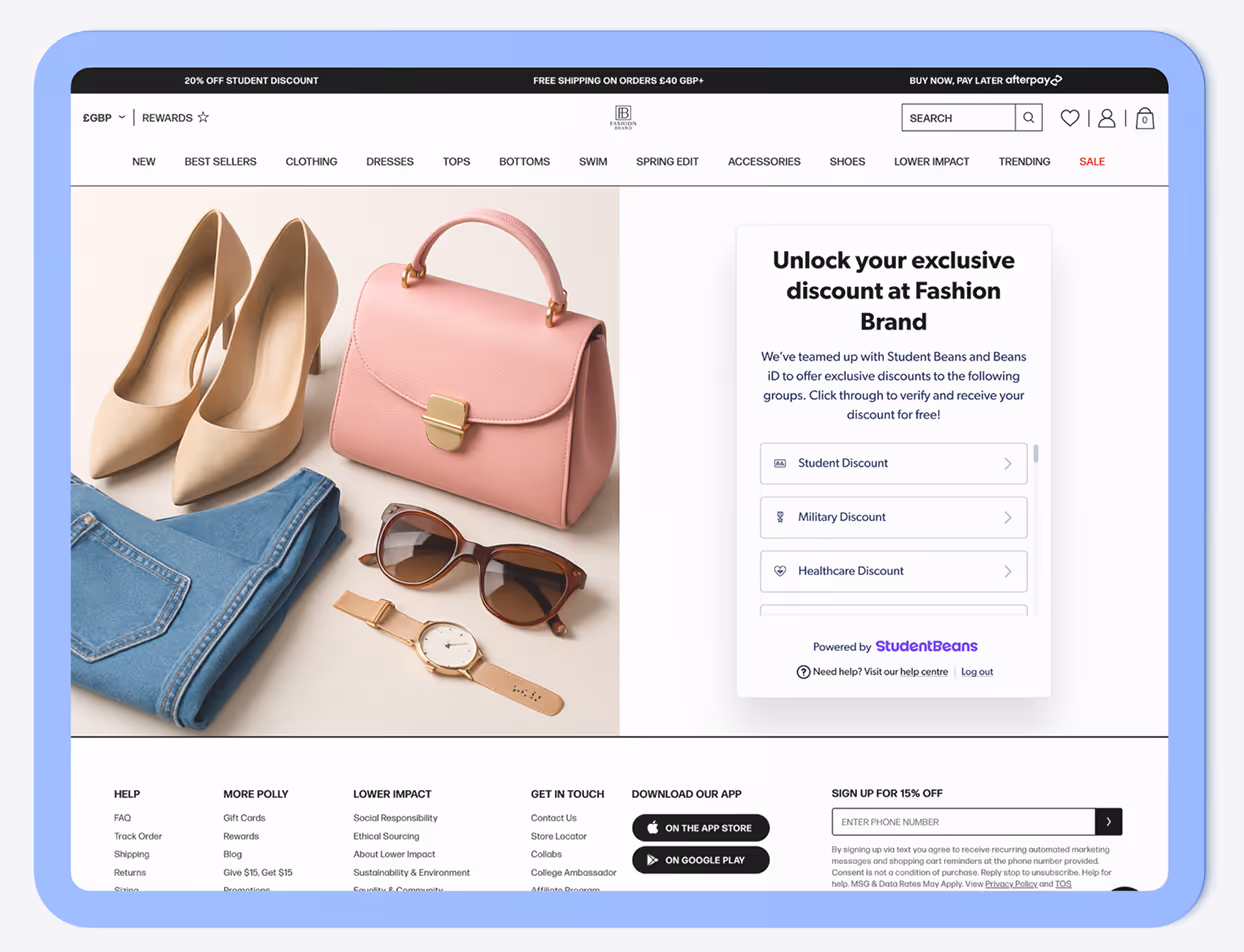
Task: Click the Google Play logo icon
Action: [x=653, y=860]
